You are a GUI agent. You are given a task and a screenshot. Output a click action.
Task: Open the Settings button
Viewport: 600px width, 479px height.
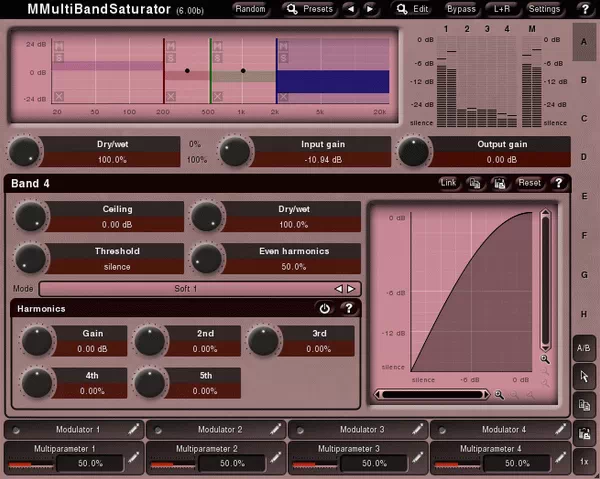[544, 9]
